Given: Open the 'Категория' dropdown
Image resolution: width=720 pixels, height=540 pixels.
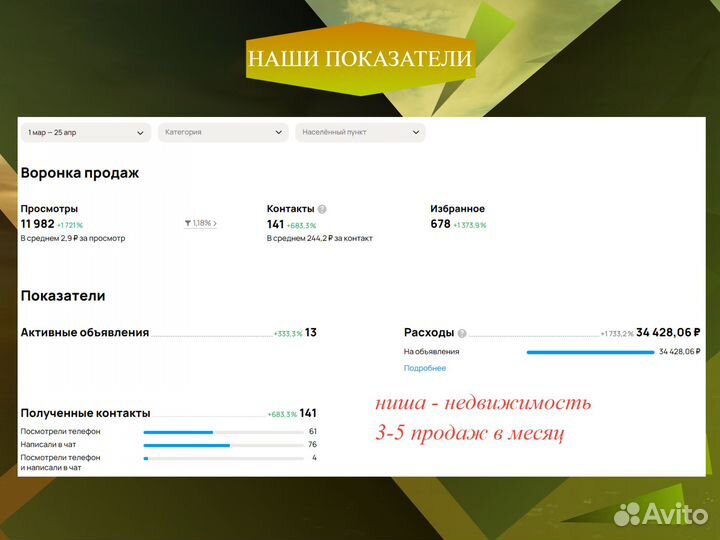Looking at the screenshot, I should point(223,132).
